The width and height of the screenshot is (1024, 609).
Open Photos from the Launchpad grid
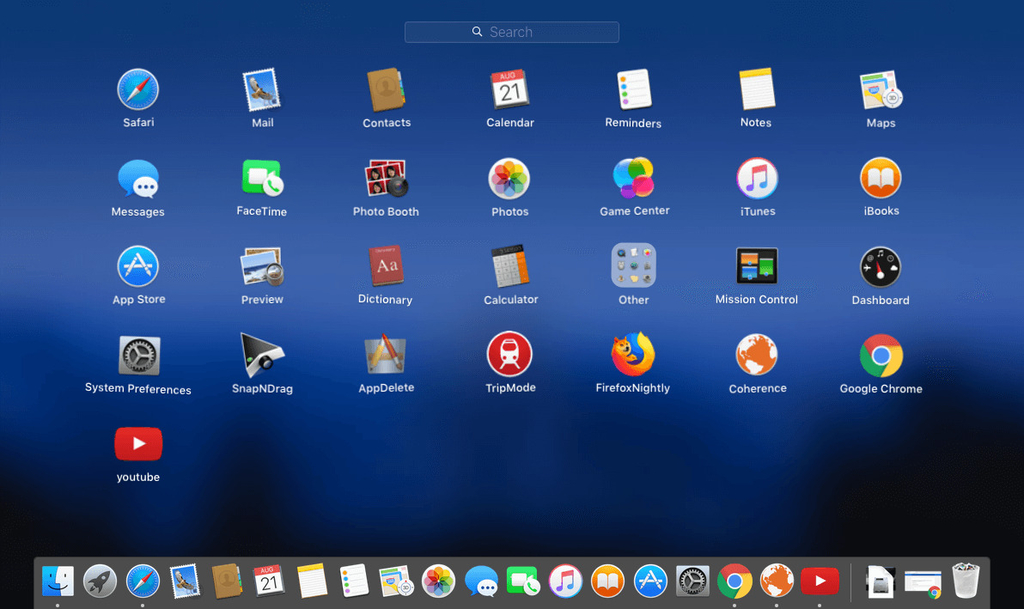click(509, 178)
